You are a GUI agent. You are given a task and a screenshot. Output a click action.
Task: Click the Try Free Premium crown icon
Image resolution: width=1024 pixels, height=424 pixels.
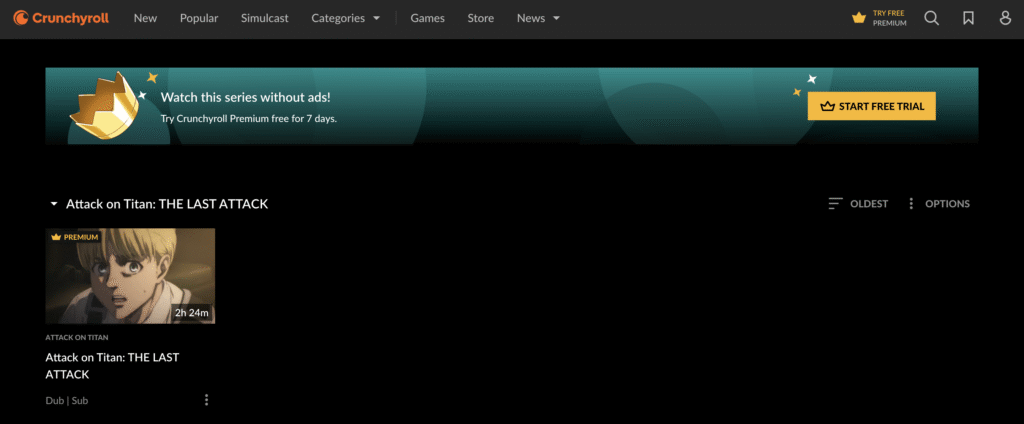coord(858,18)
